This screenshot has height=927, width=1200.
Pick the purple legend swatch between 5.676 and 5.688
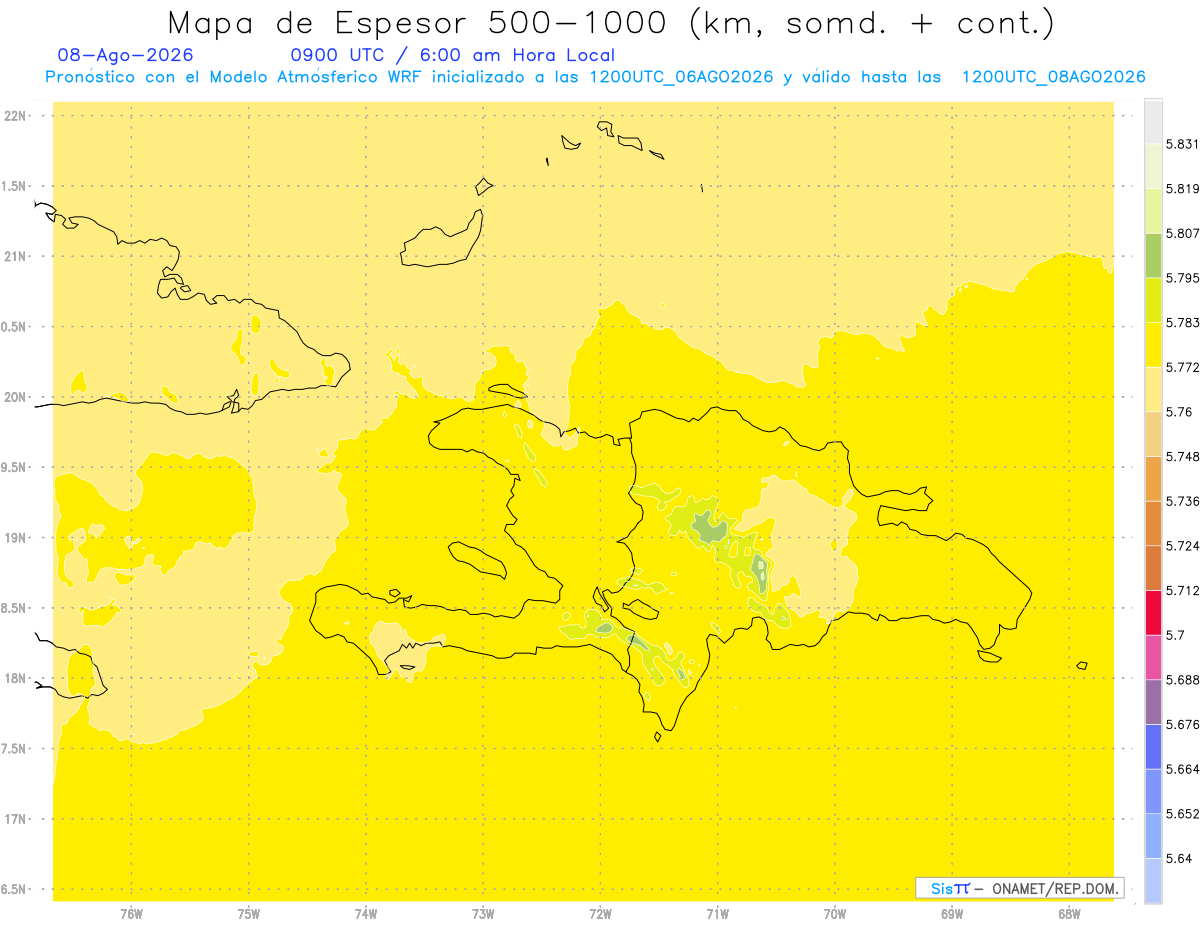[1153, 702]
